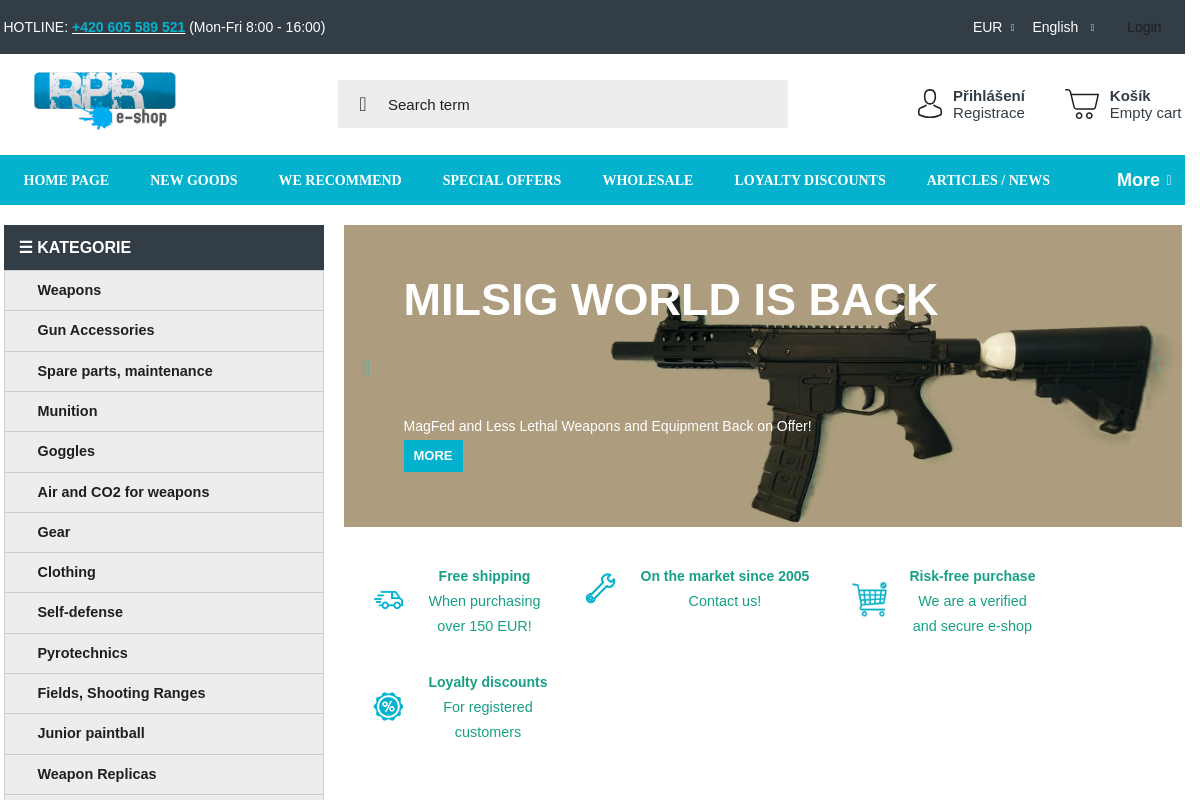Click the Registrace link
The image size is (1200, 800).
click(989, 113)
